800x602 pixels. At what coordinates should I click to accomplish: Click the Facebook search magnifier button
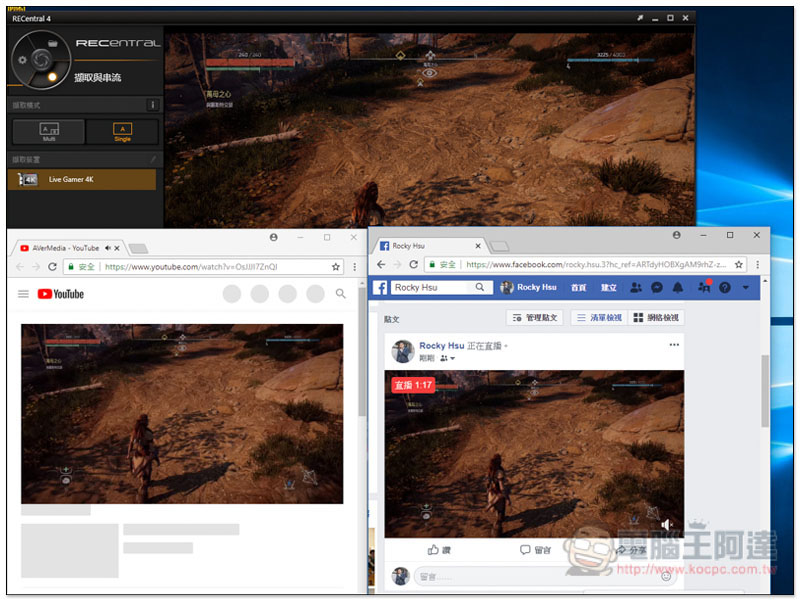pos(480,288)
